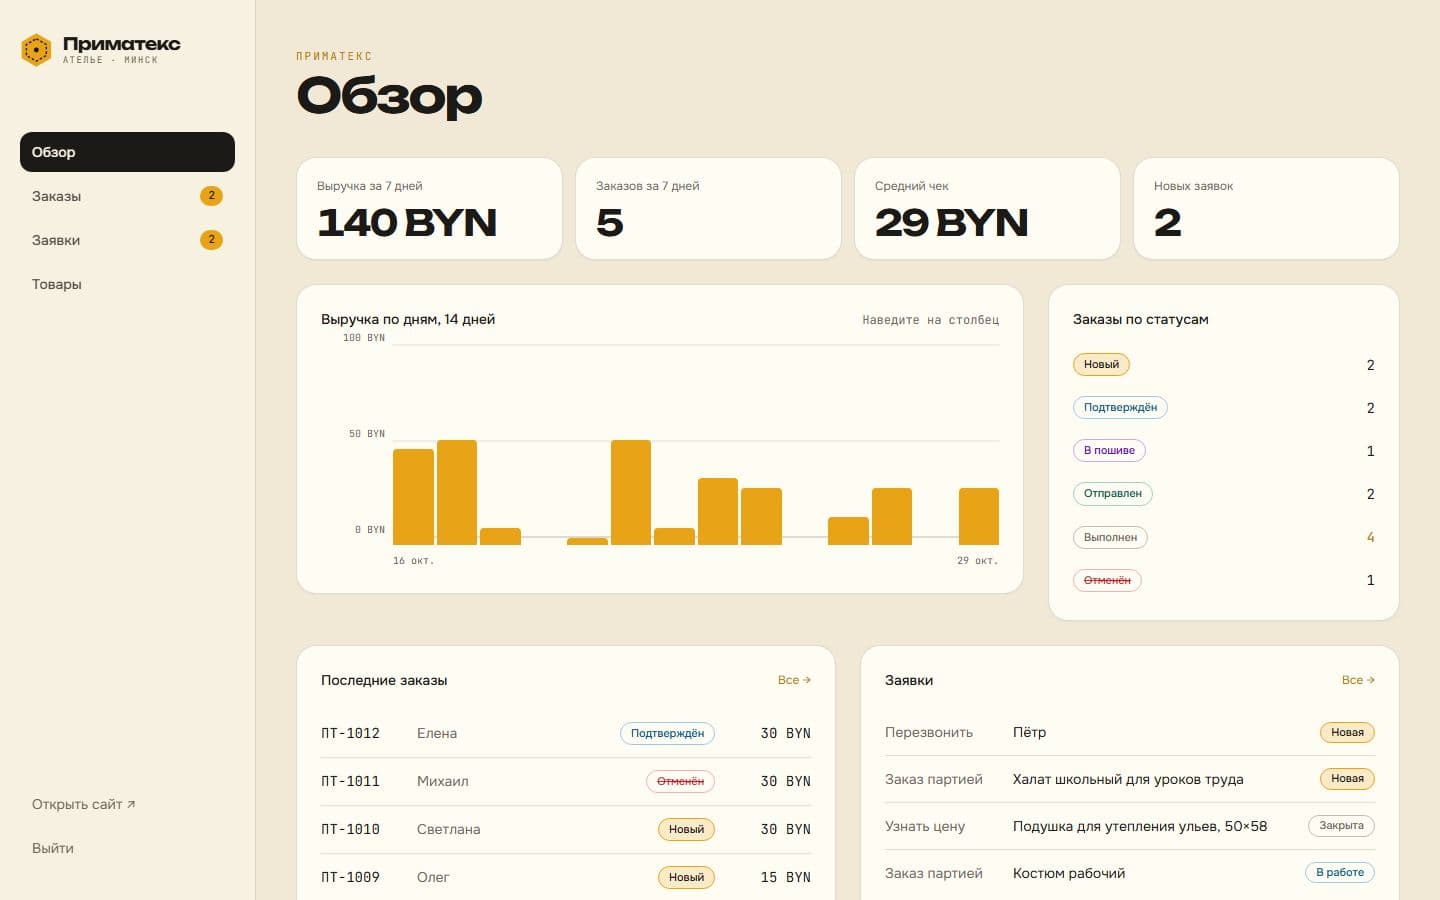Select the В пошиве status tag
The width and height of the screenshot is (1440, 900).
(1109, 451)
